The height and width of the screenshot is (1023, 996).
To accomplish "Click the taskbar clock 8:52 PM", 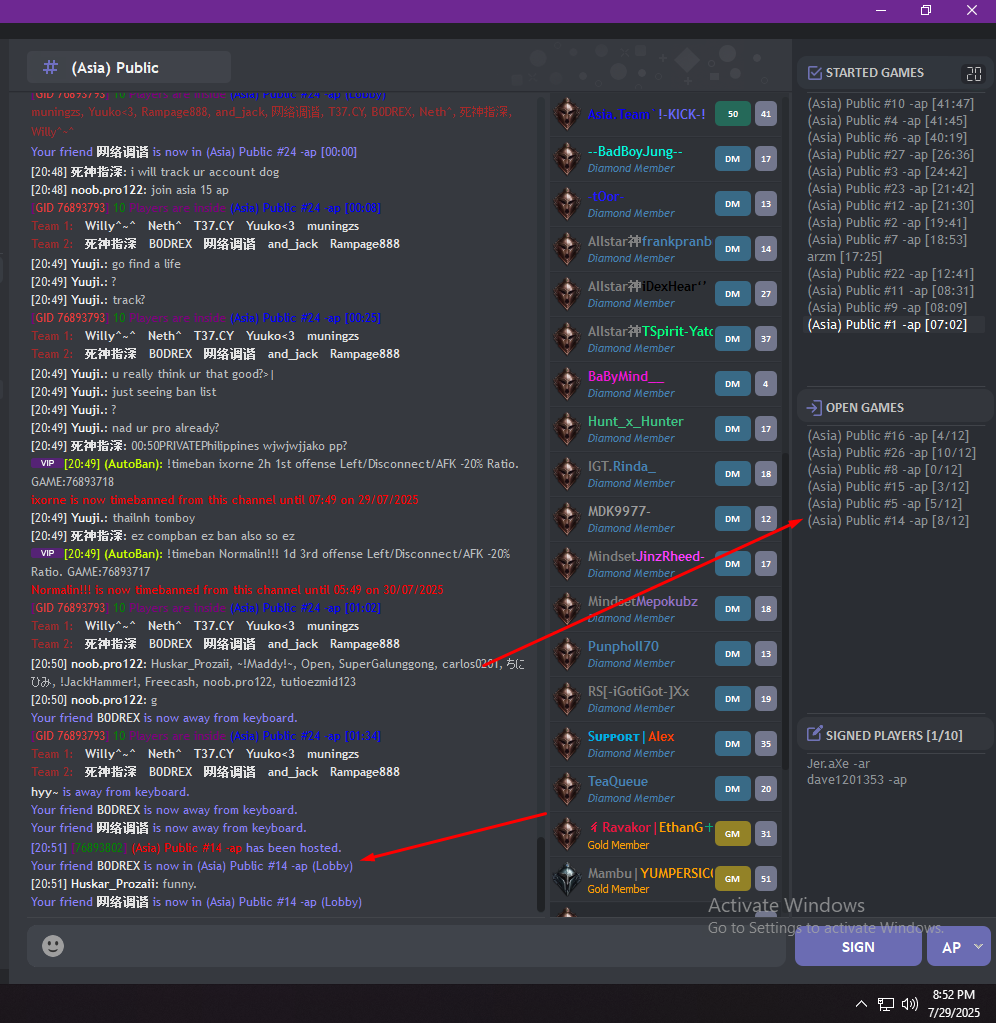I will coord(954,995).
